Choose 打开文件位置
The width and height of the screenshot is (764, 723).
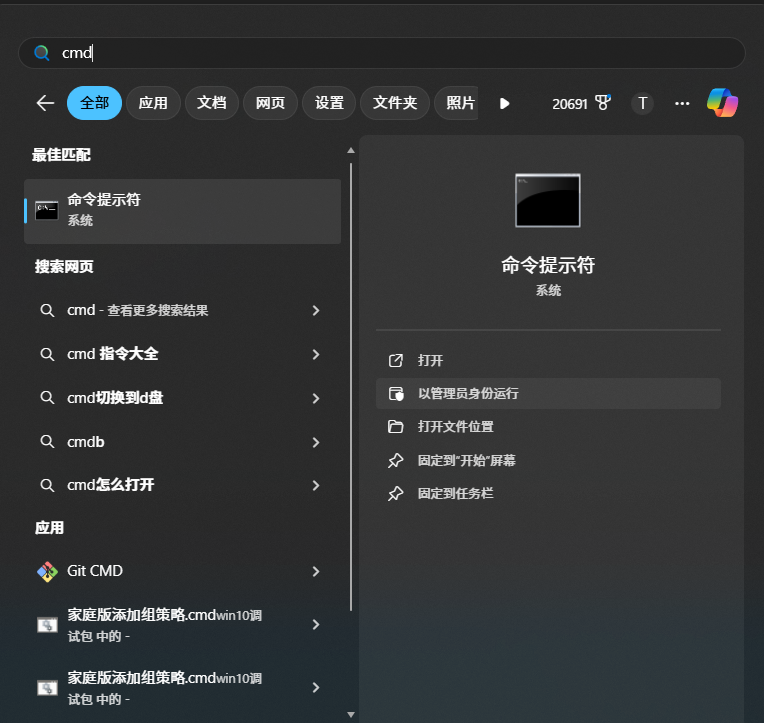pos(548,427)
